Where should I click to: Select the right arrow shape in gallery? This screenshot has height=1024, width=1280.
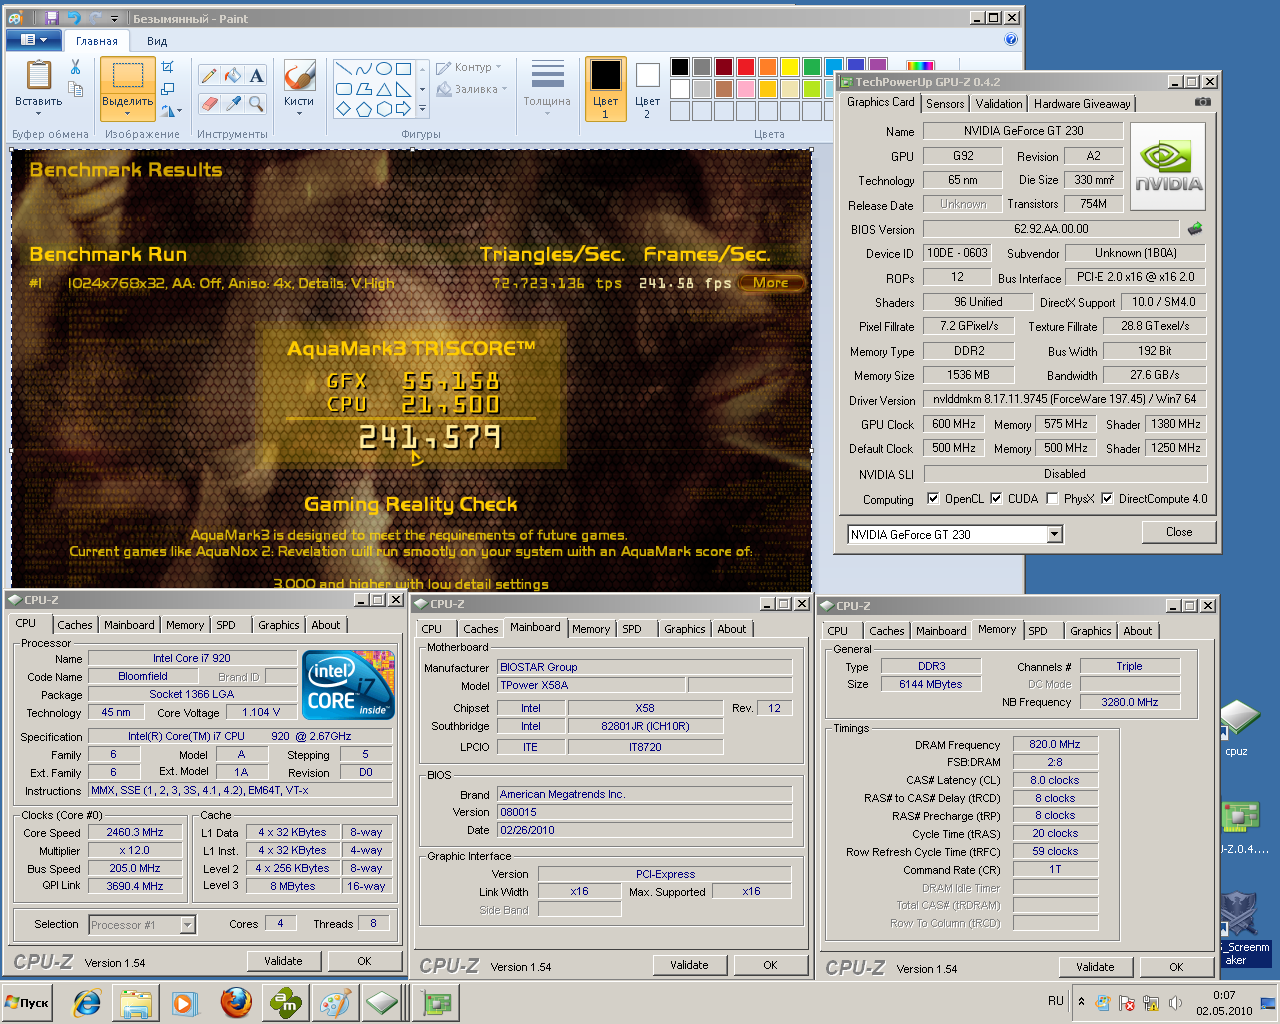coord(403,109)
